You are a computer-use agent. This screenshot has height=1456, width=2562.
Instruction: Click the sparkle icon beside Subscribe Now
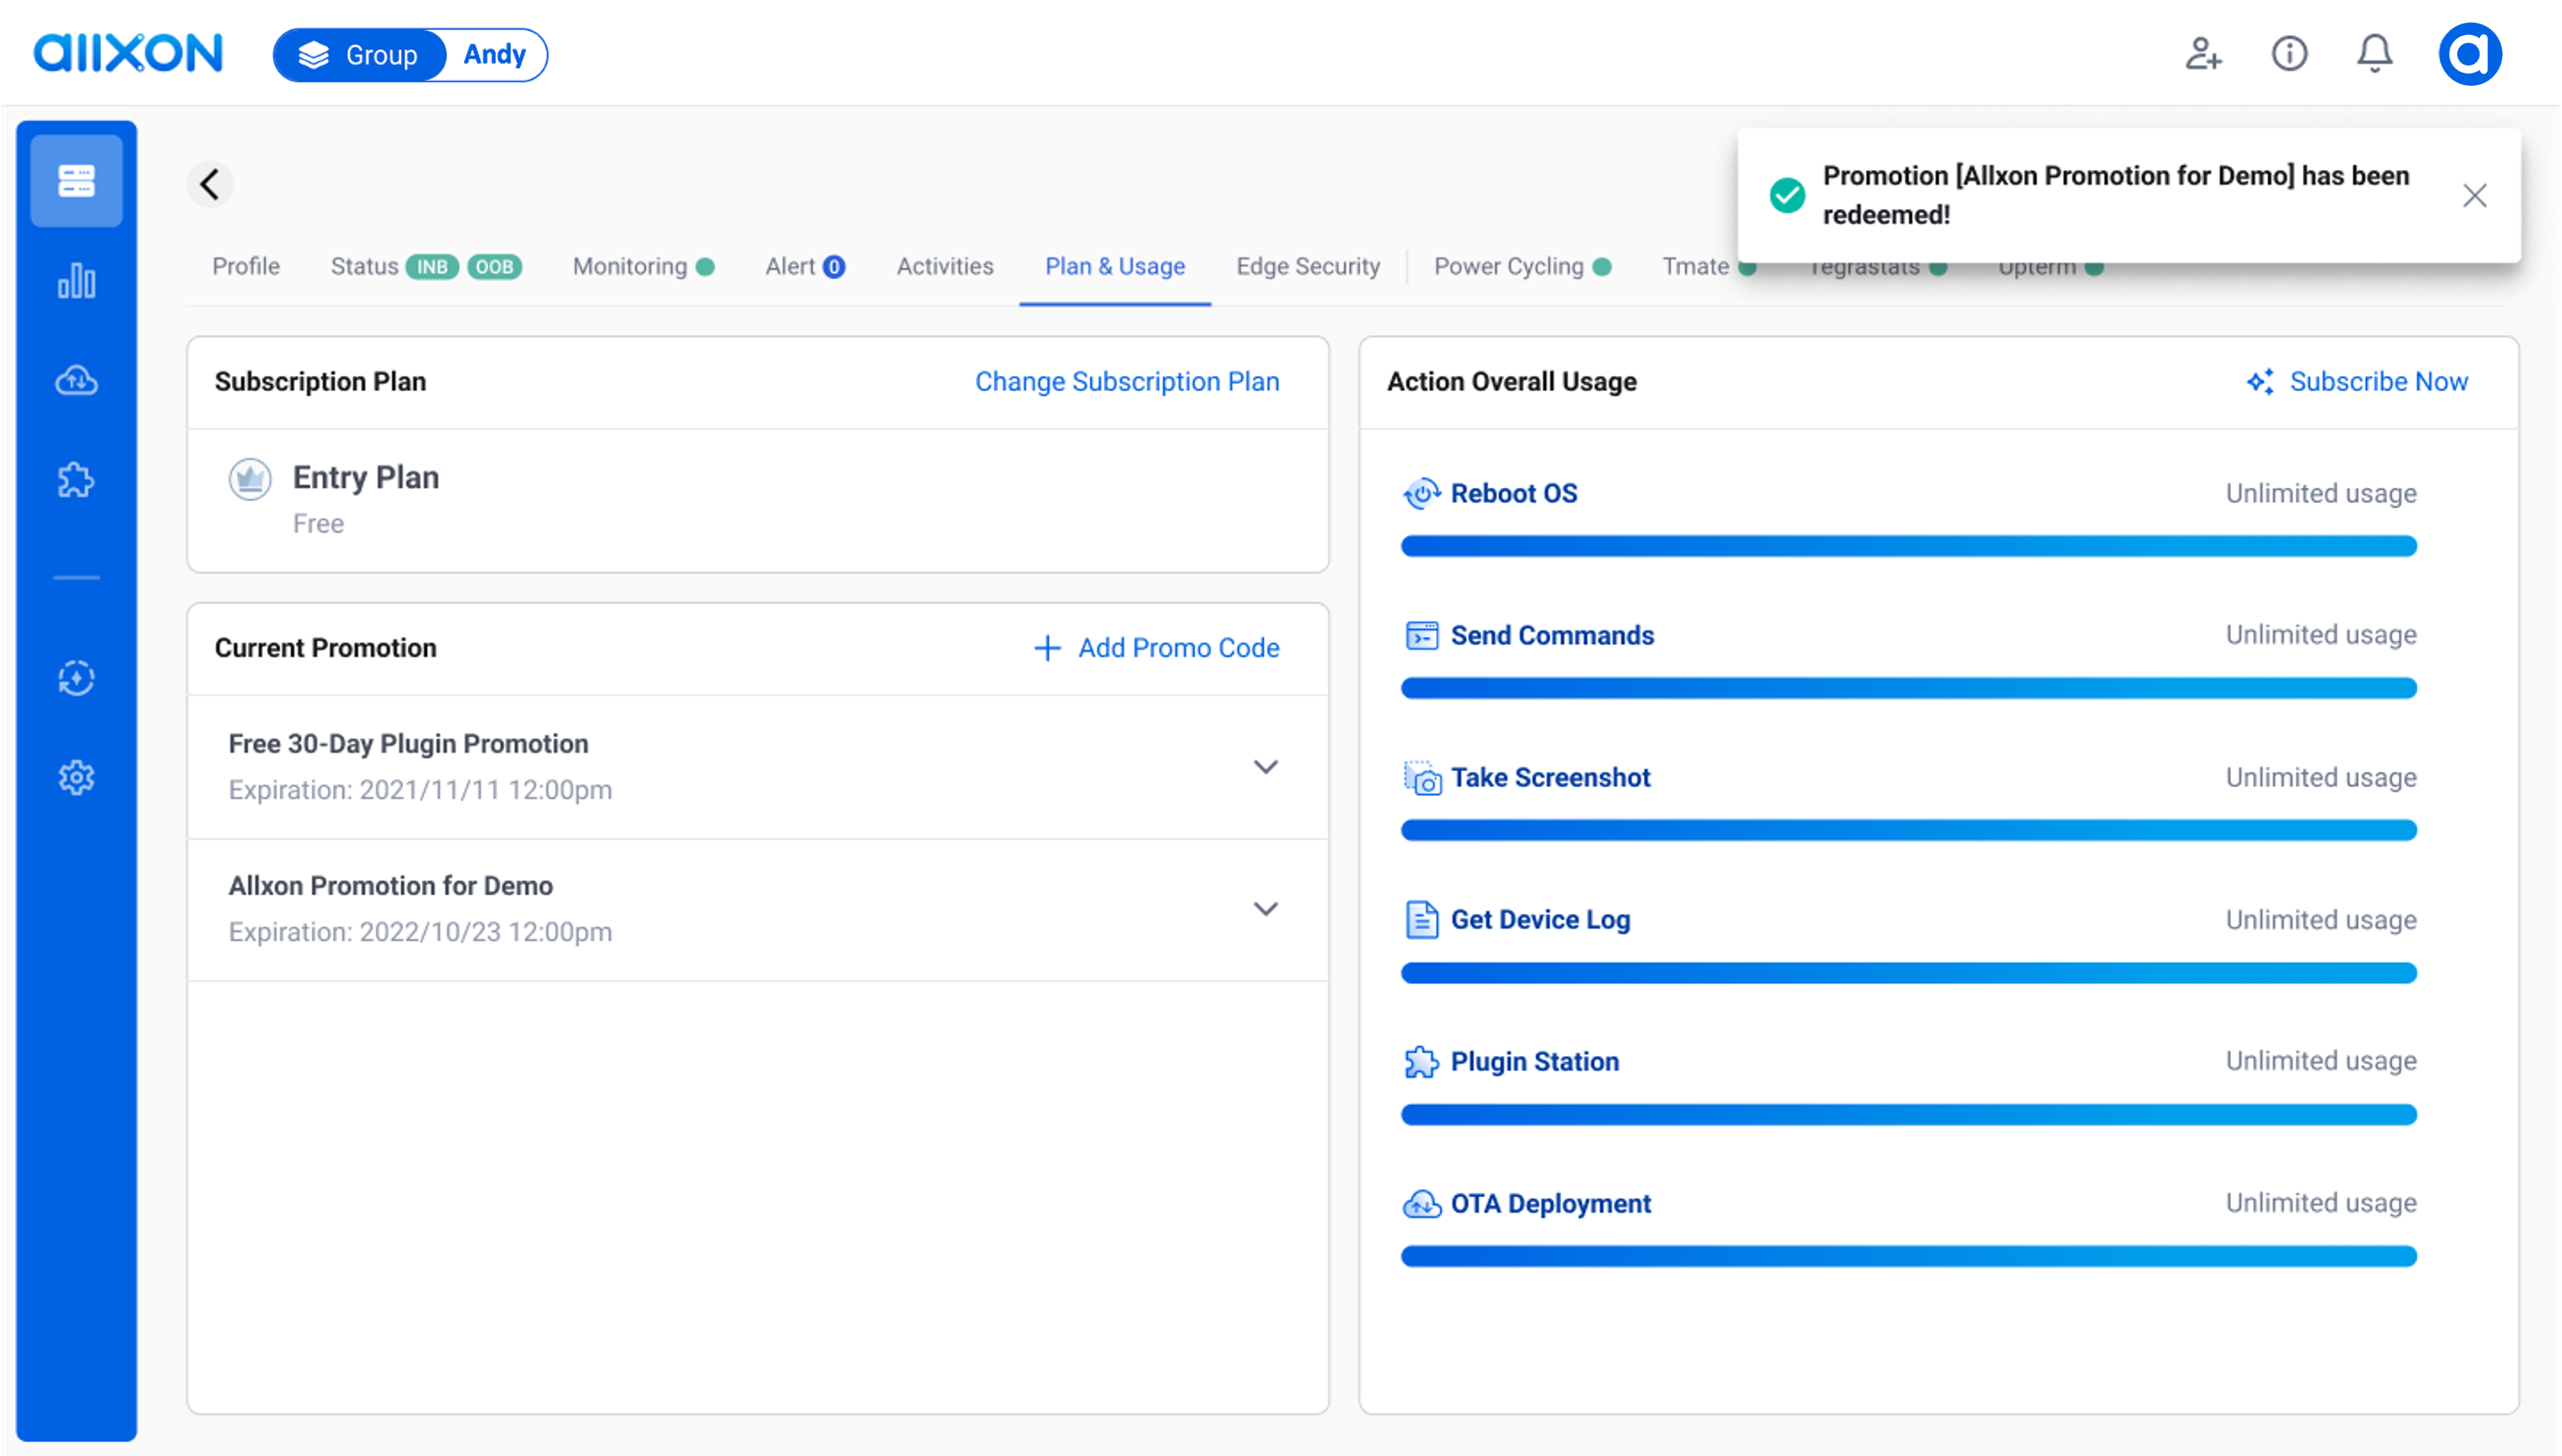pyautogui.click(x=2260, y=382)
